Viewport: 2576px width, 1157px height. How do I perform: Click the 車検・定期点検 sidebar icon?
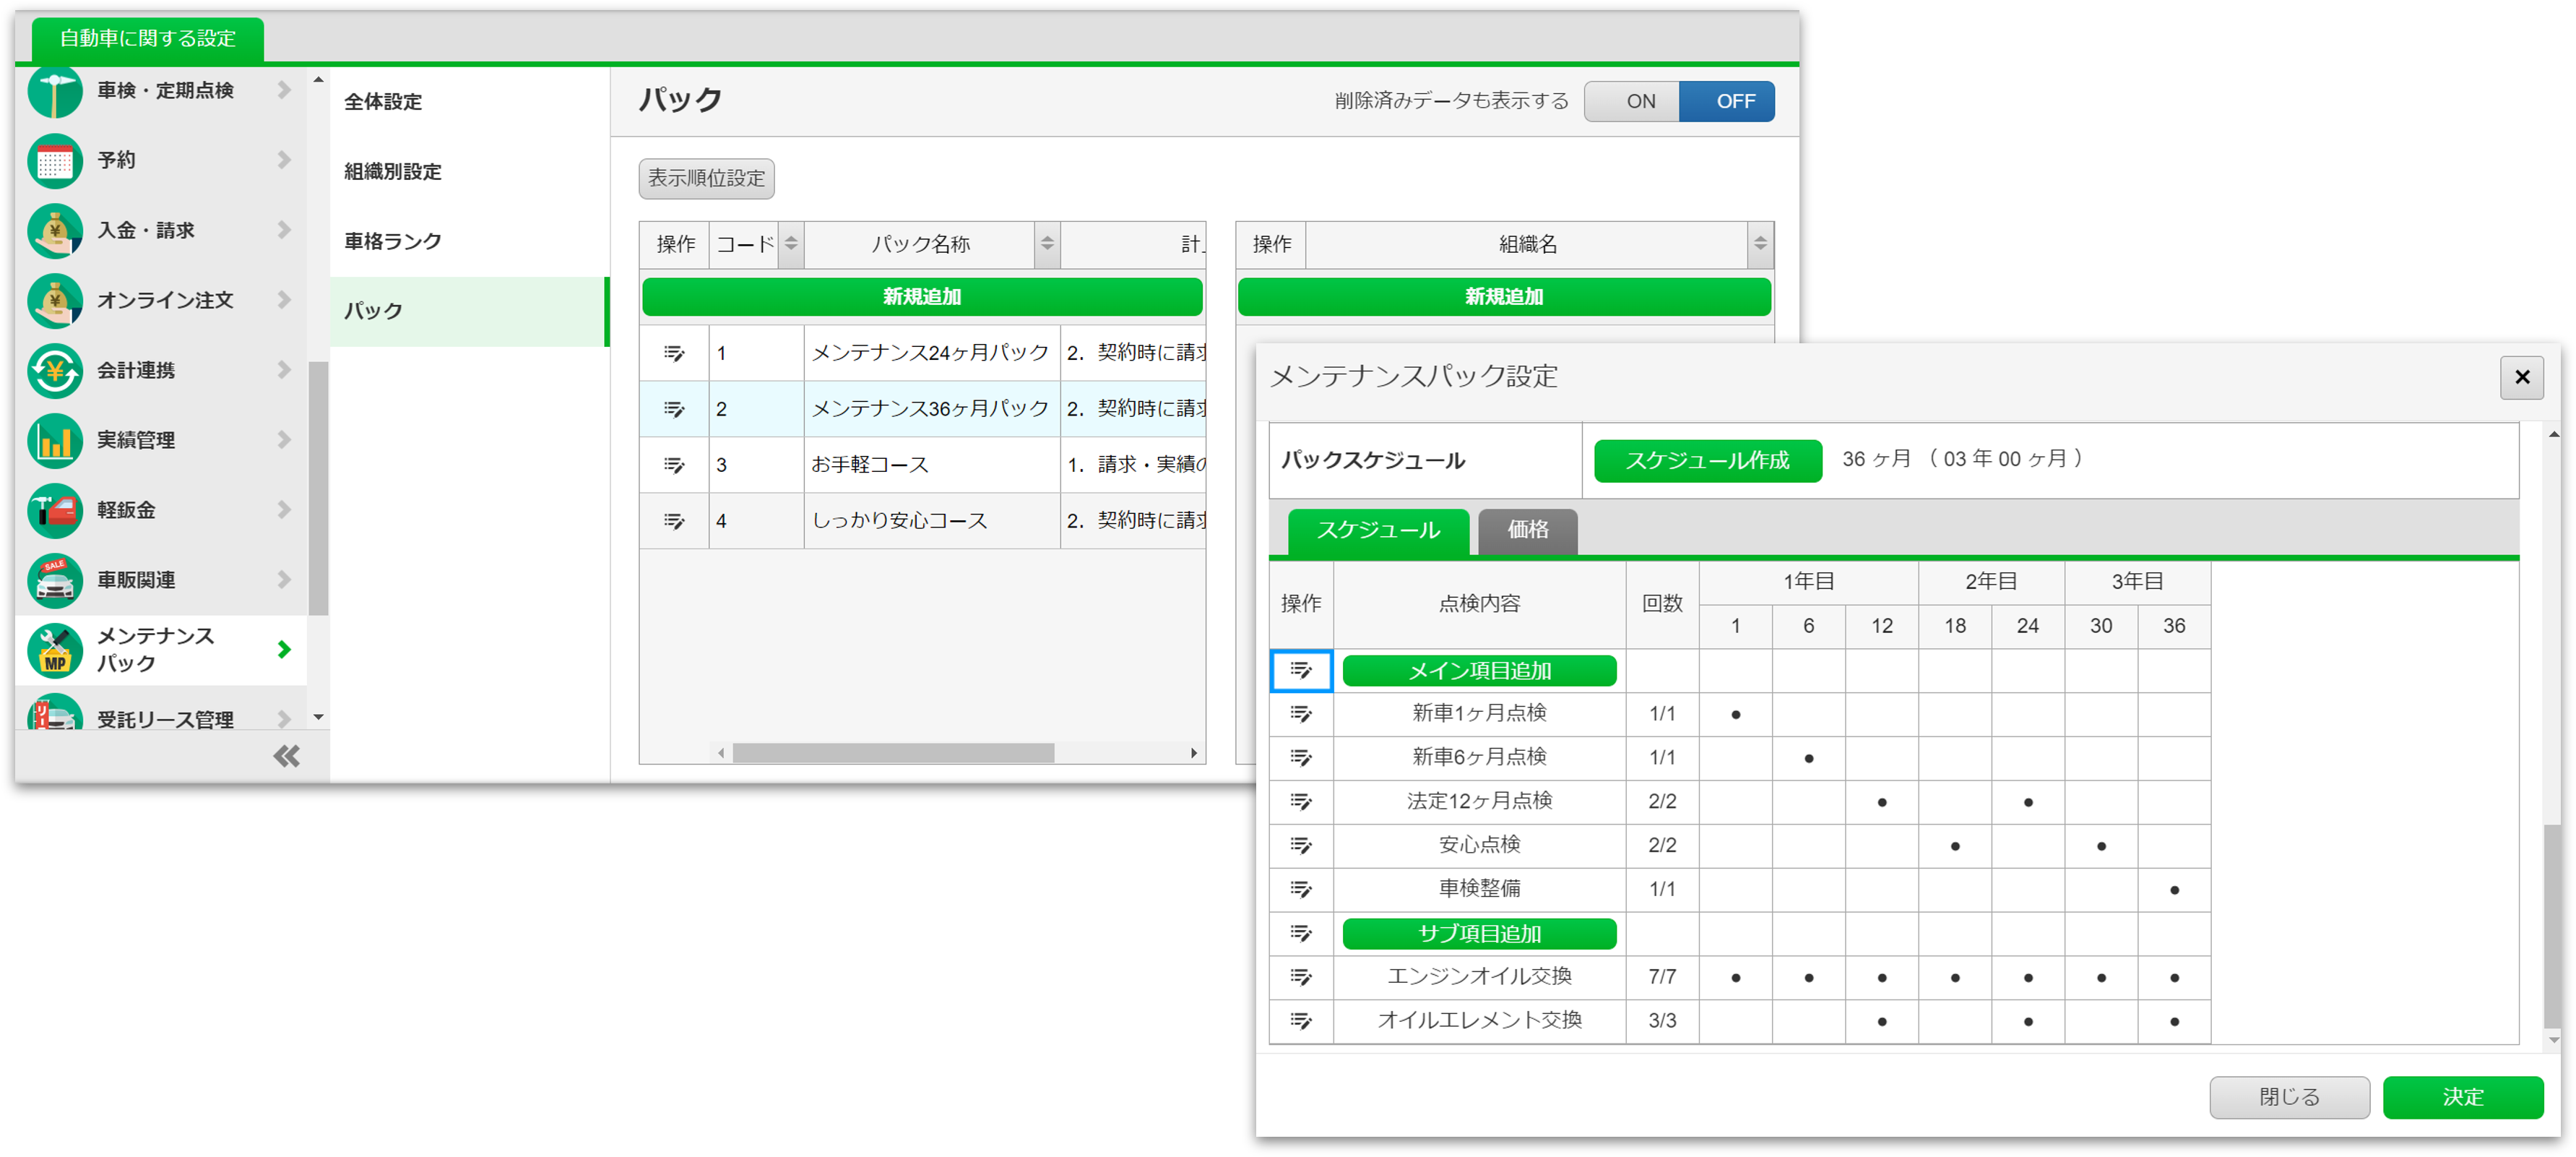(55, 91)
